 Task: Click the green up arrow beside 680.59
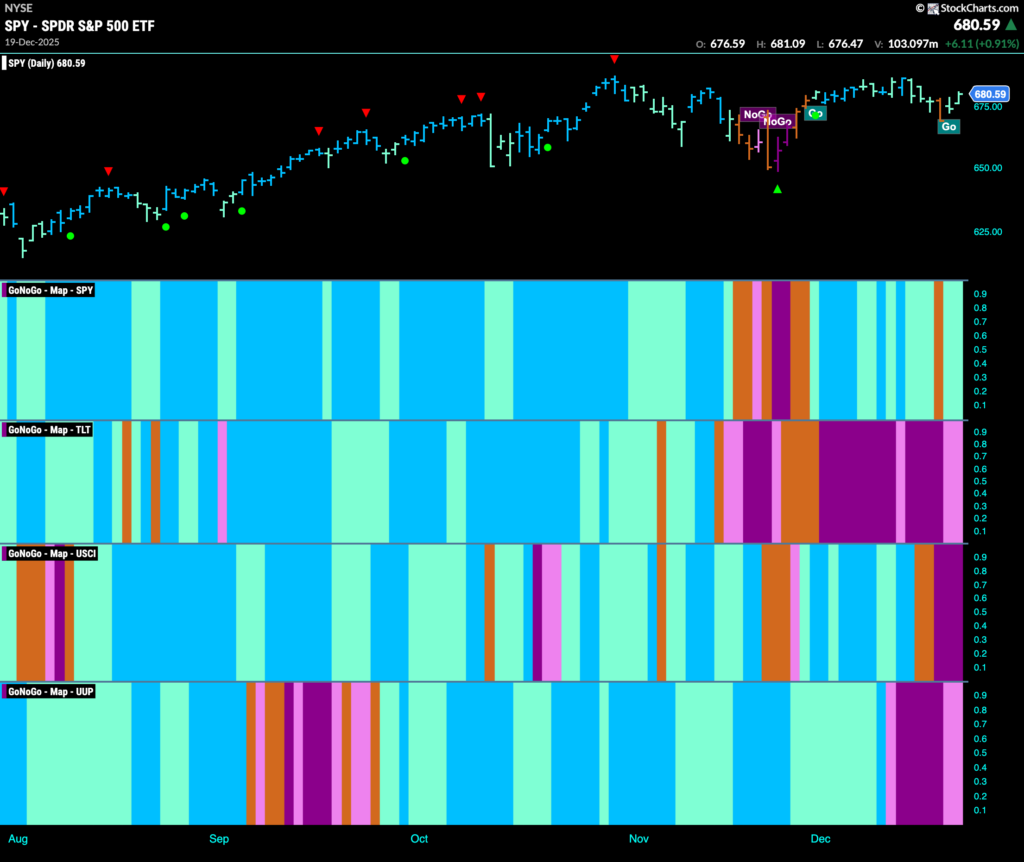click(x=1011, y=25)
